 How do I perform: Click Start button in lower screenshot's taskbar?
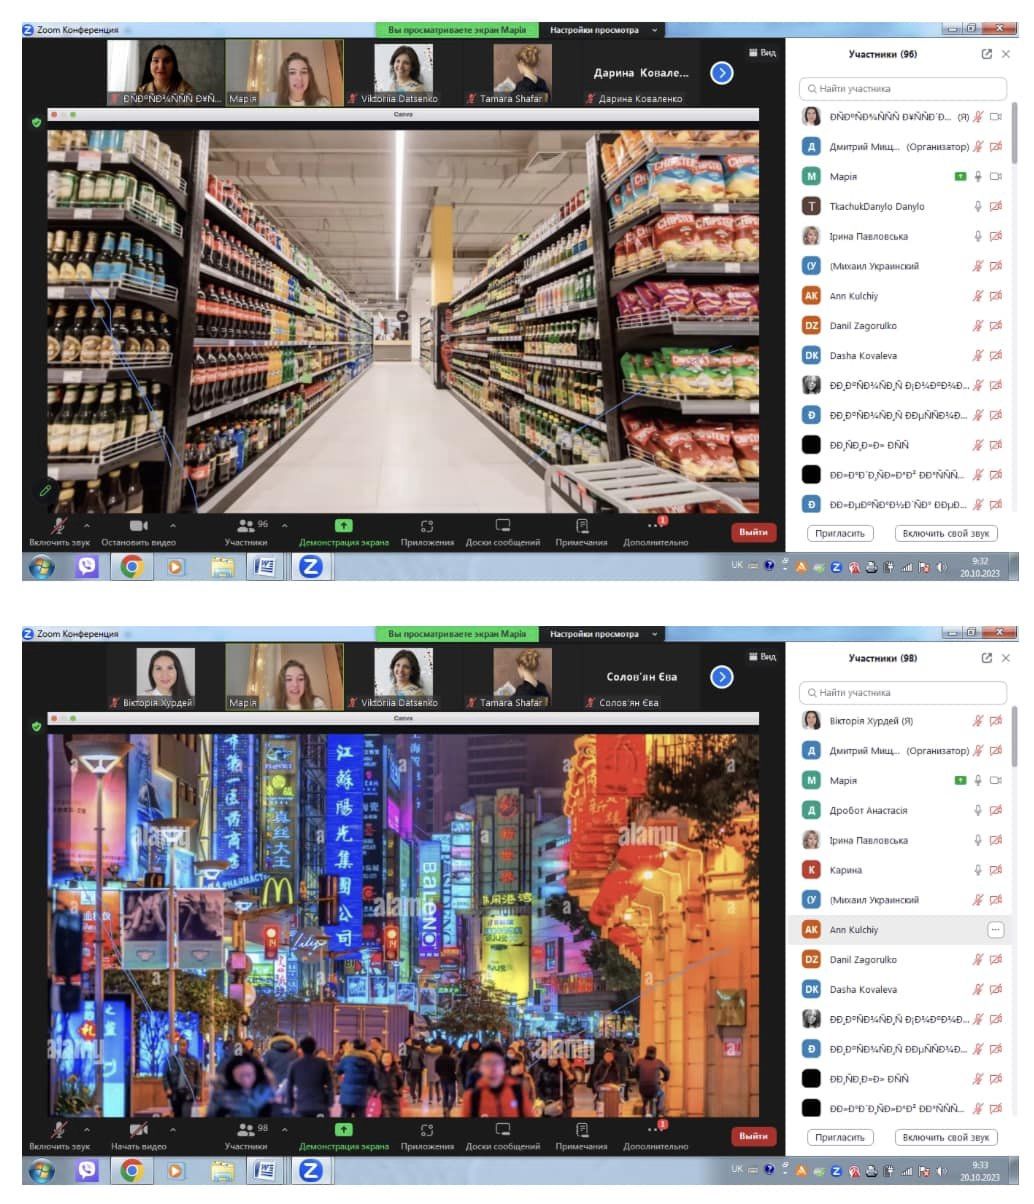(42, 1171)
